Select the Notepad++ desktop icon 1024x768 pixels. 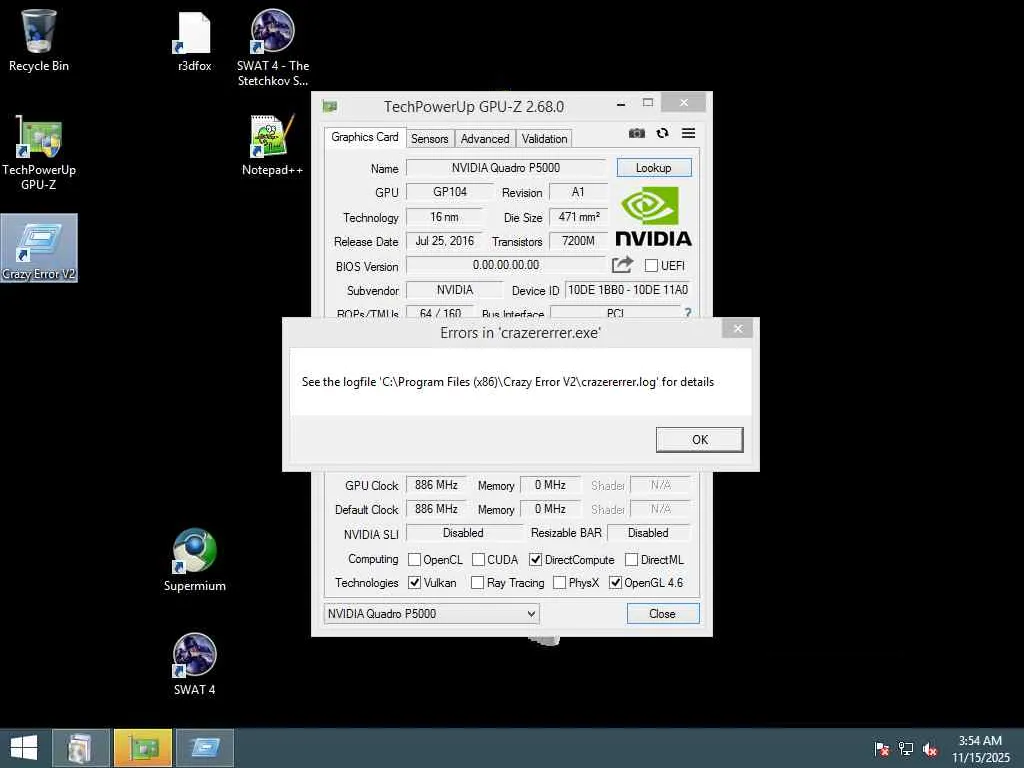272,145
